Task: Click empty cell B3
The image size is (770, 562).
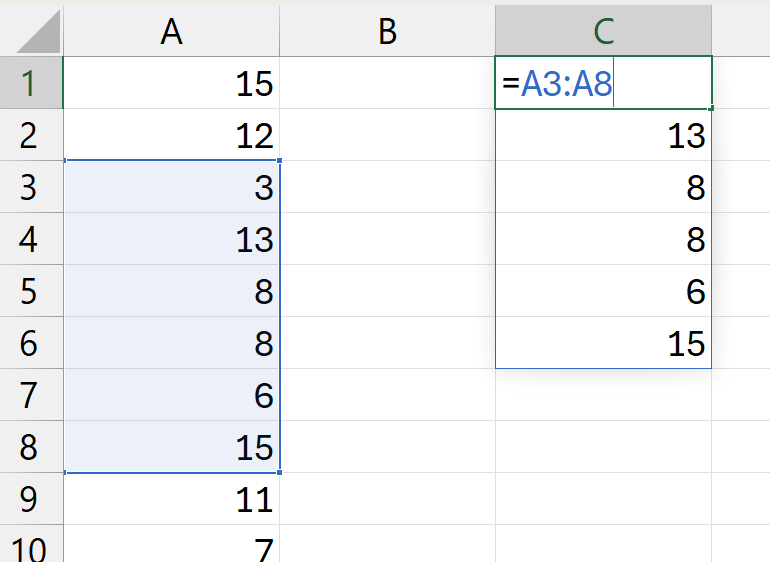Action: pyautogui.click(x=387, y=187)
